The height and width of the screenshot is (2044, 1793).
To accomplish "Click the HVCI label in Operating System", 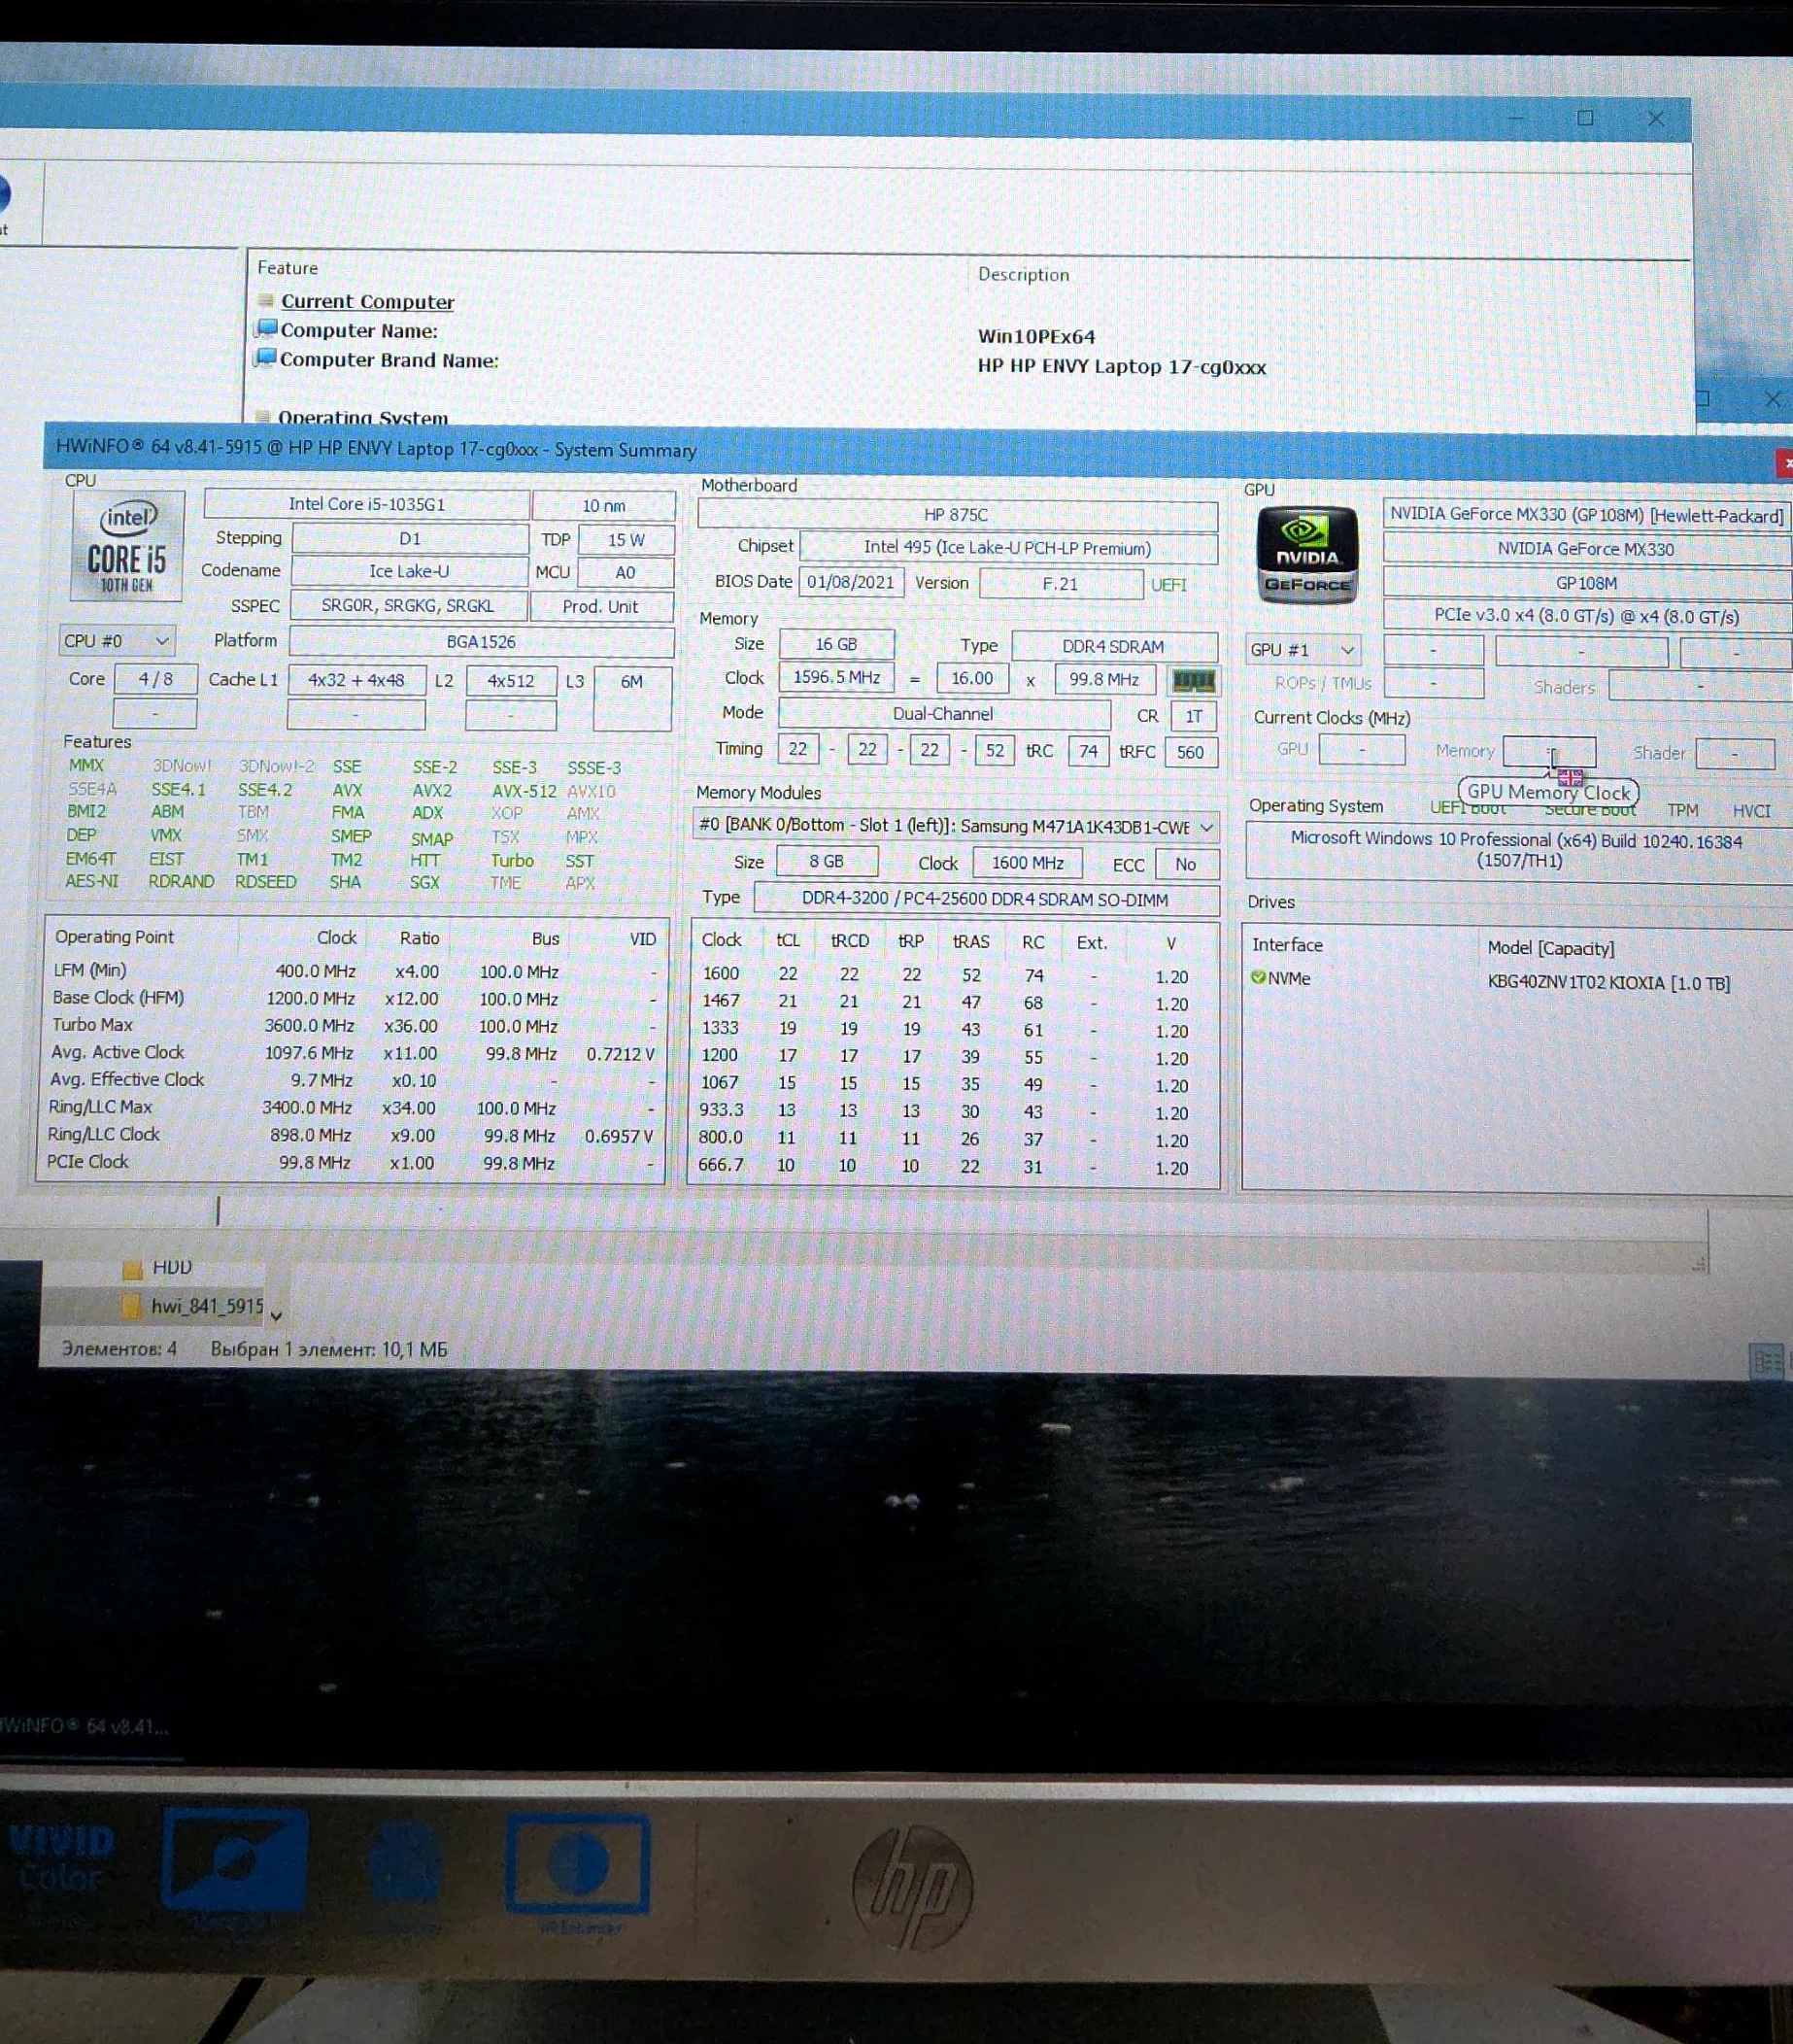I will click(1751, 811).
